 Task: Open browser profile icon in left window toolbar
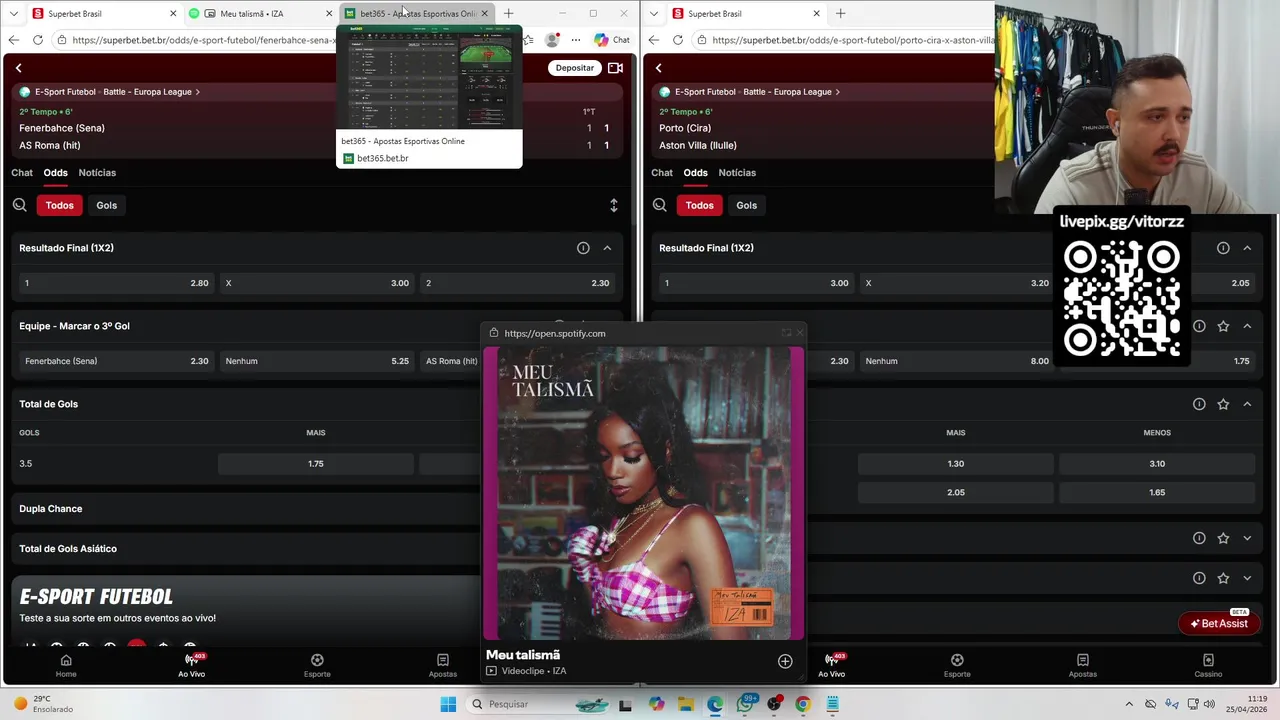pos(552,40)
